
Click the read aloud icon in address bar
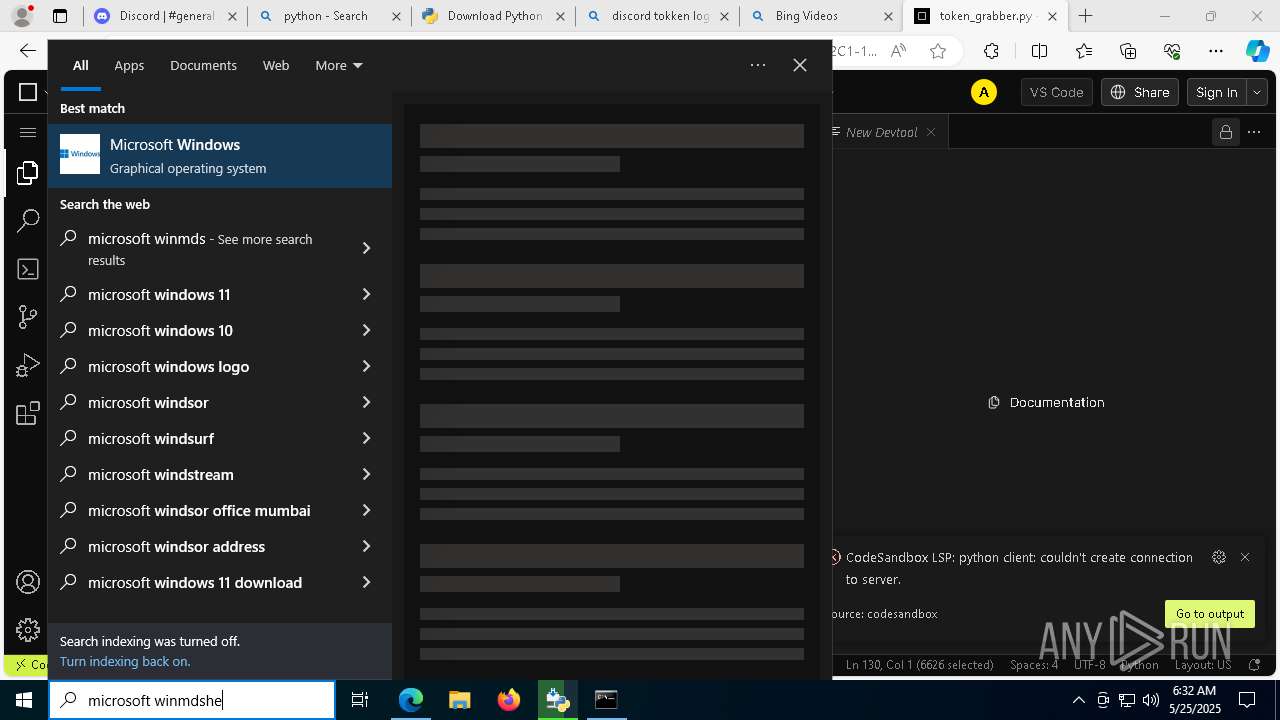pyautogui.click(x=898, y=51)
